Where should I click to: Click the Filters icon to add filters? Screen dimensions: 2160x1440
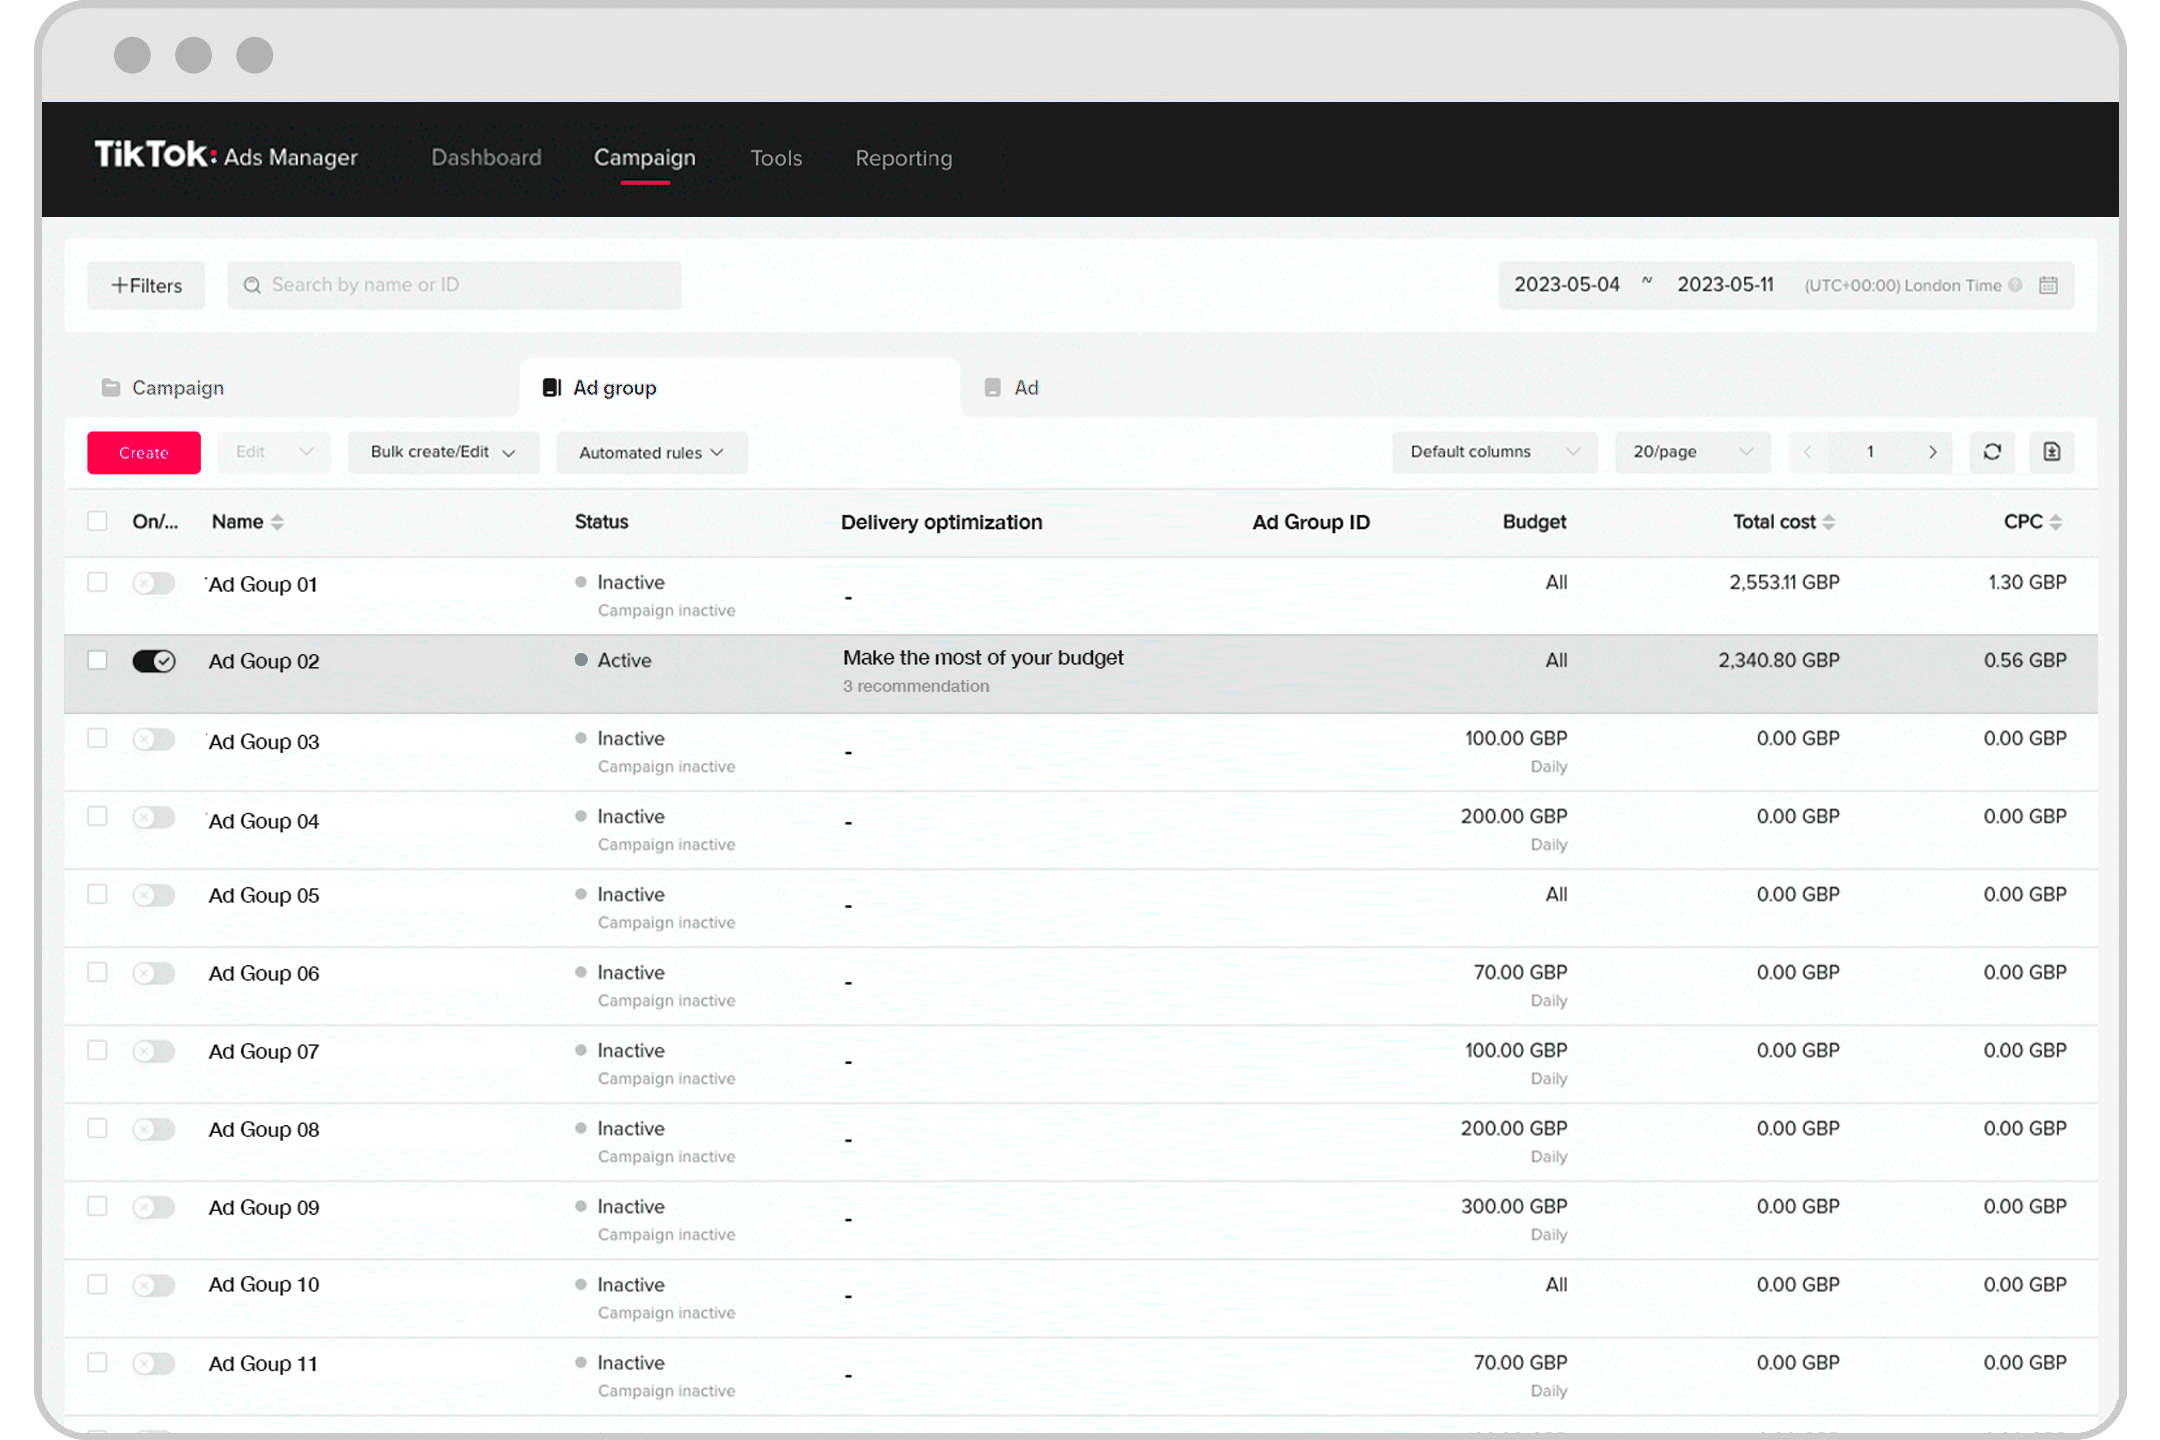pyautogui.click(x=145, y=284)
